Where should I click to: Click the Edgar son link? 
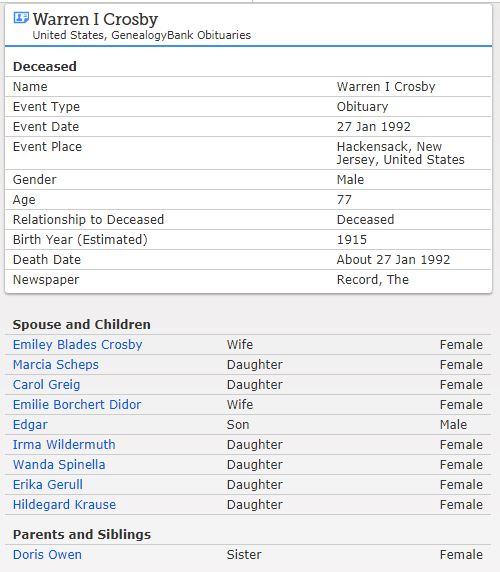click(x=30, y=425)
